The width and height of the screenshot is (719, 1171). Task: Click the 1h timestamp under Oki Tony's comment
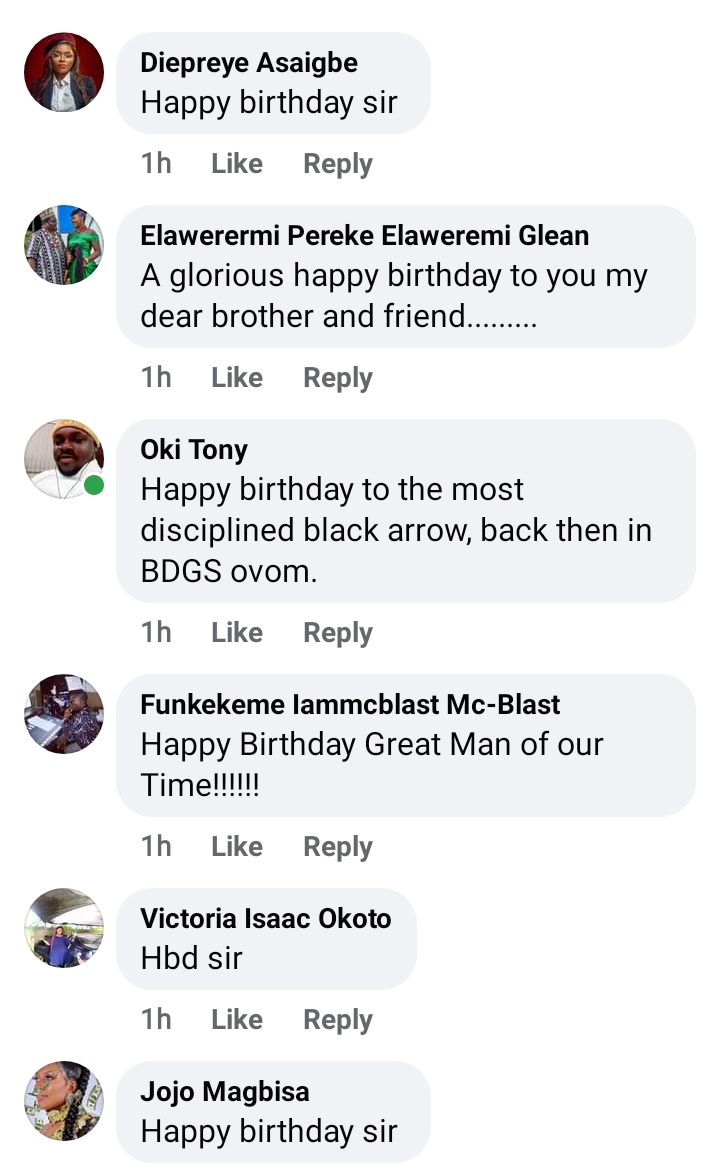[156, 632]
